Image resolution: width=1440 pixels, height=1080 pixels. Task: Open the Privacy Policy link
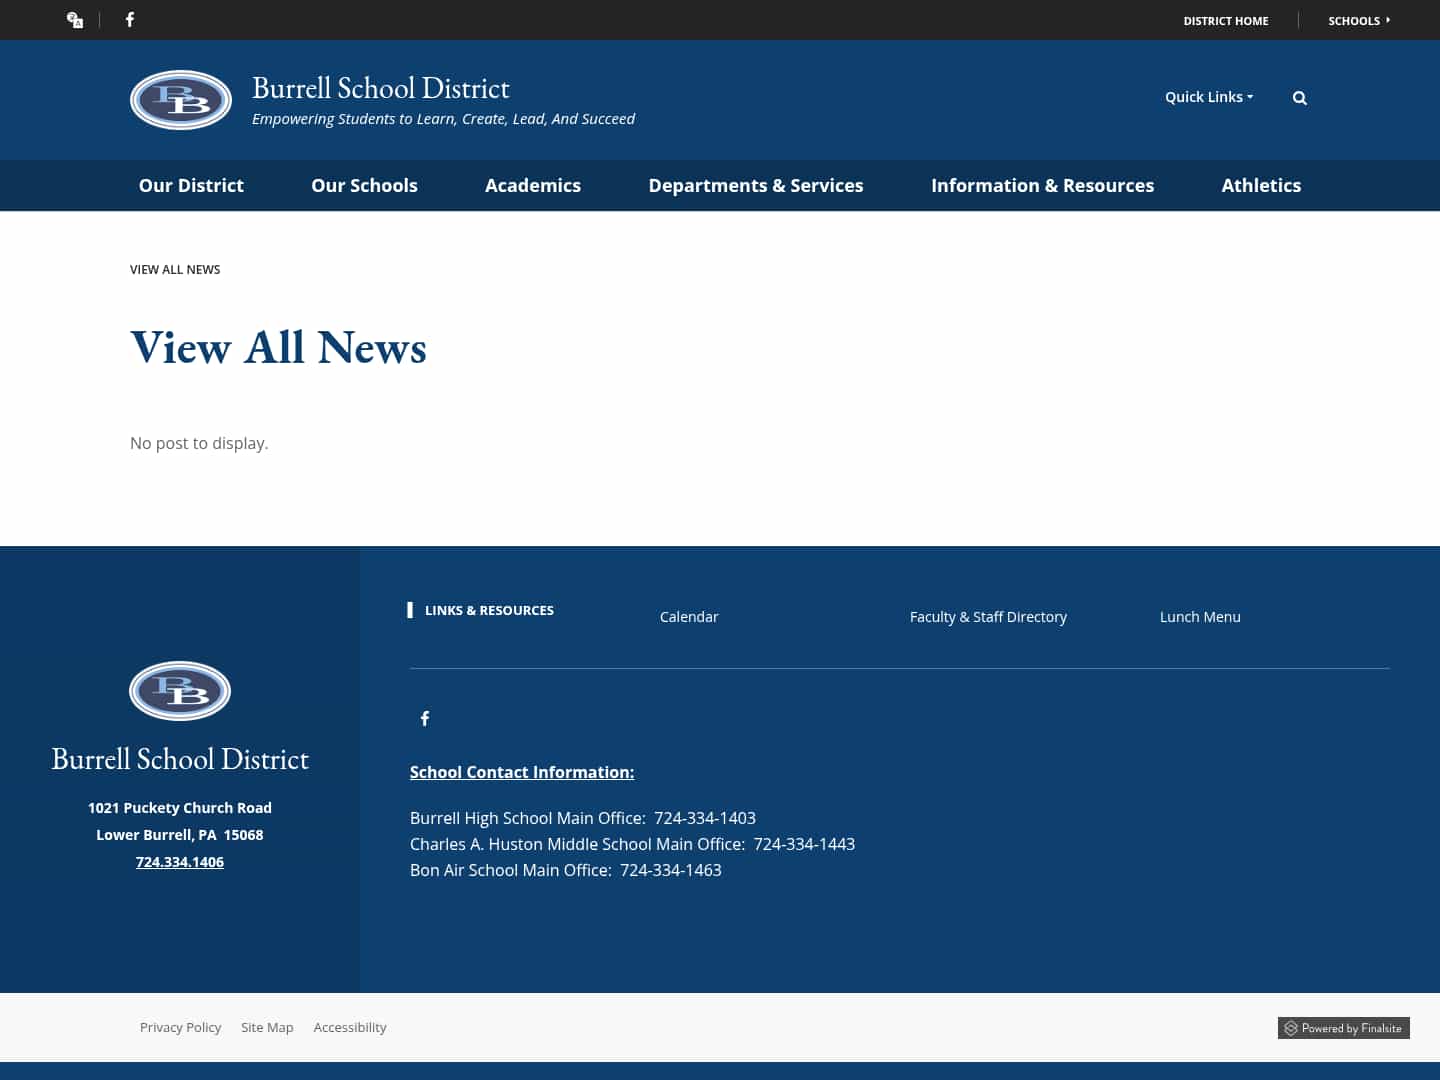[180, 1027]
